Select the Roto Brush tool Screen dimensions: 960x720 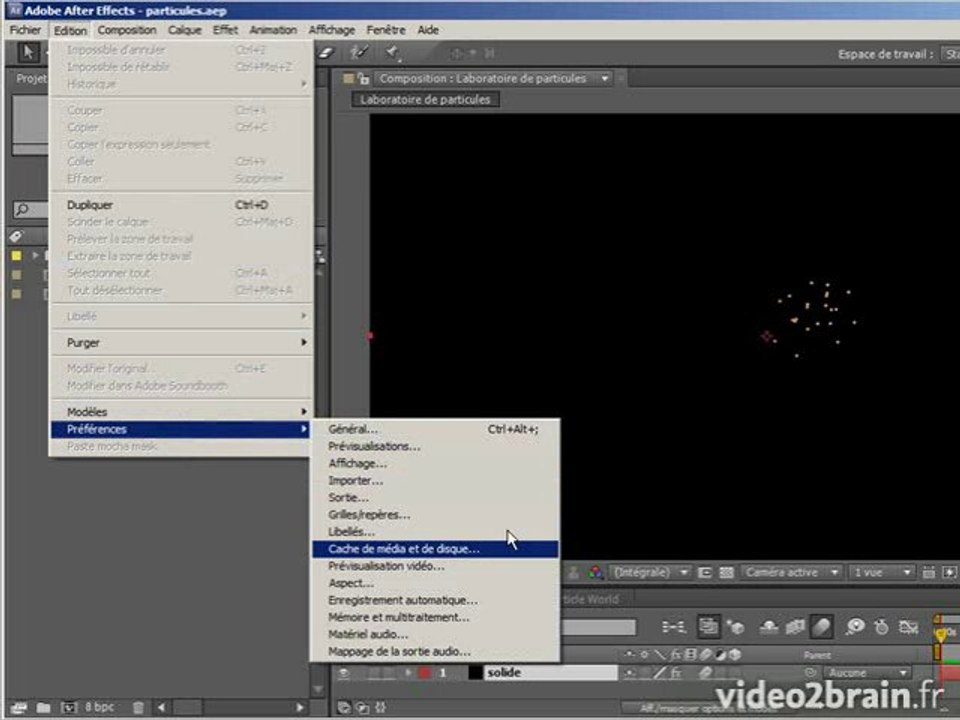pos(359,53)
